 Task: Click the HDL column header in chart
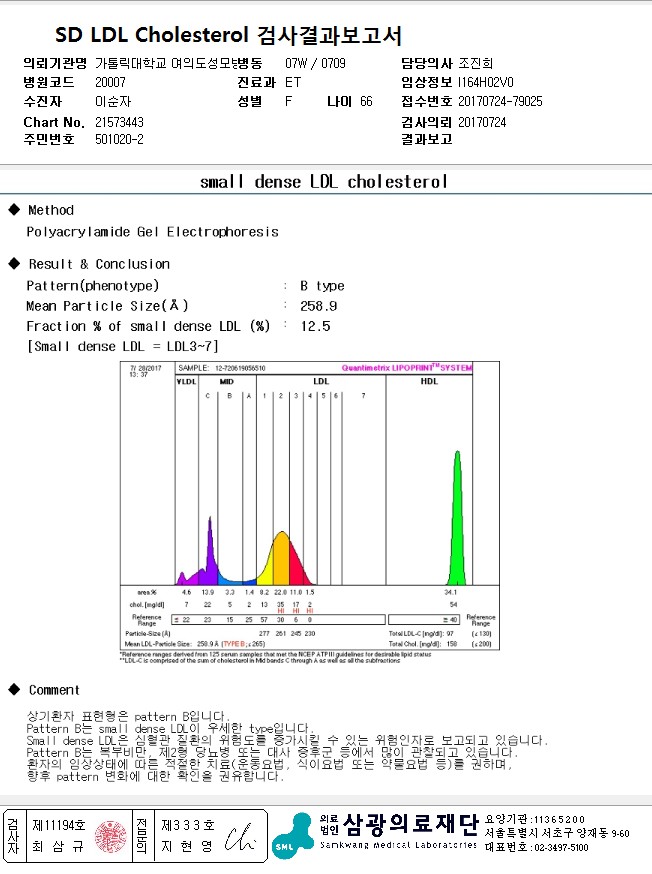click(429, 382)
